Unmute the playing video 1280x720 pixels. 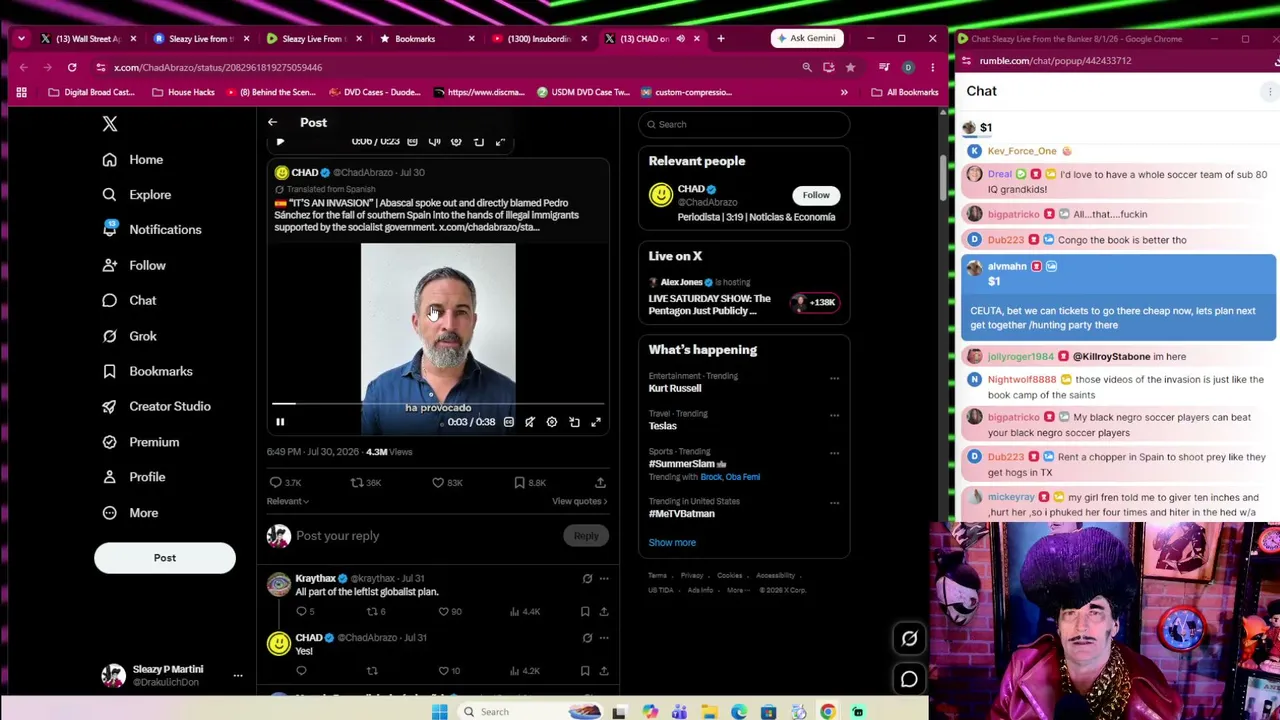coord(530,422)
